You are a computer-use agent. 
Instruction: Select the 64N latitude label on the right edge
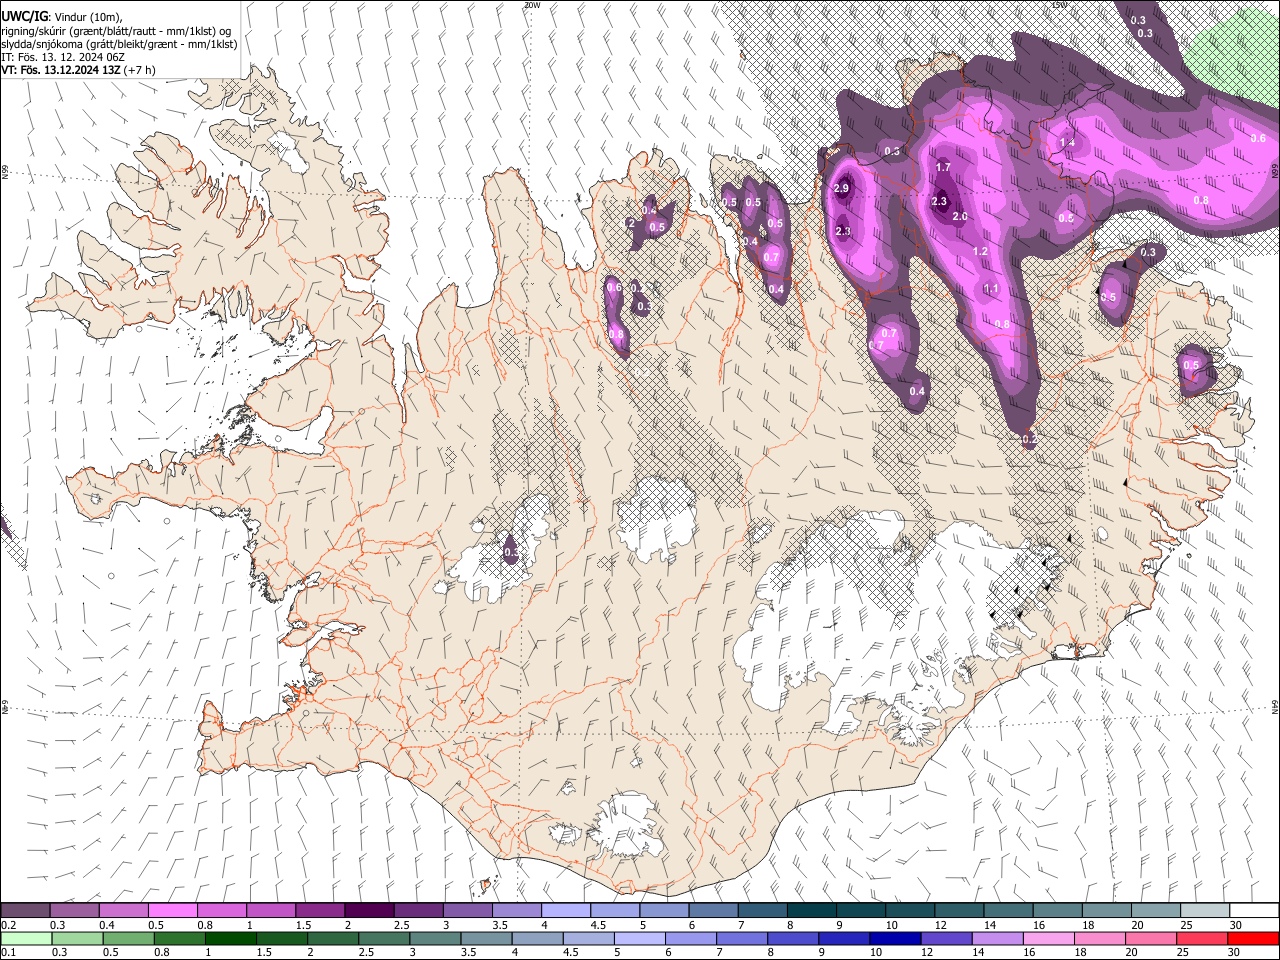click(1275, 706)
